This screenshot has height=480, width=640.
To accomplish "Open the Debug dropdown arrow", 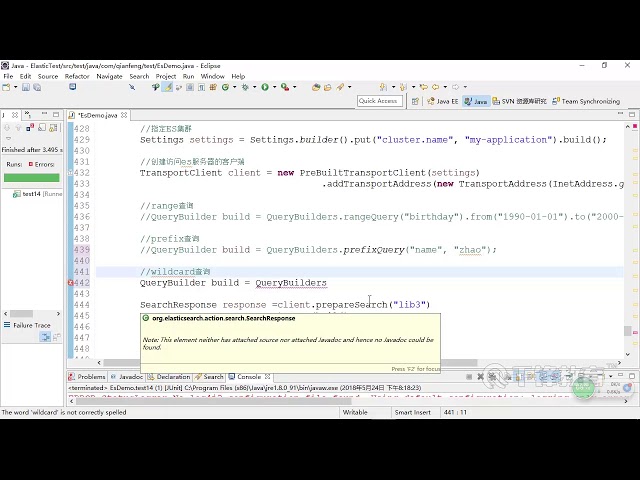I will click(x=254, y=87).
